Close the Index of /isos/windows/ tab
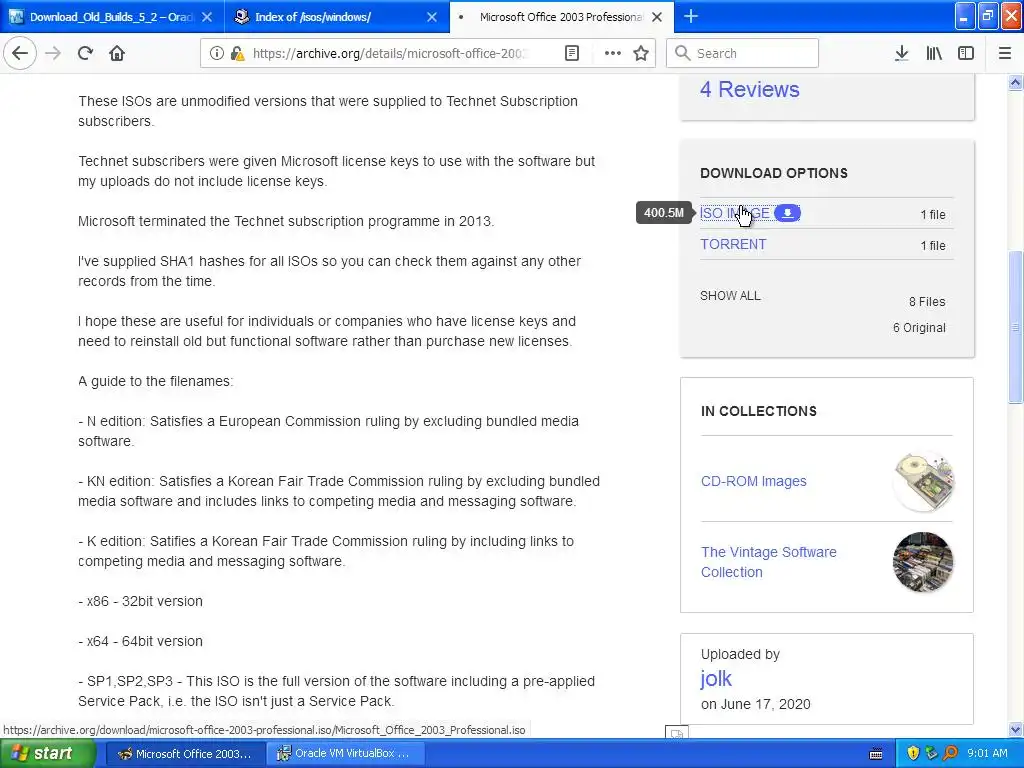Image resolution: width=1024 pixels, height=768 pixels. pos(432,17)
